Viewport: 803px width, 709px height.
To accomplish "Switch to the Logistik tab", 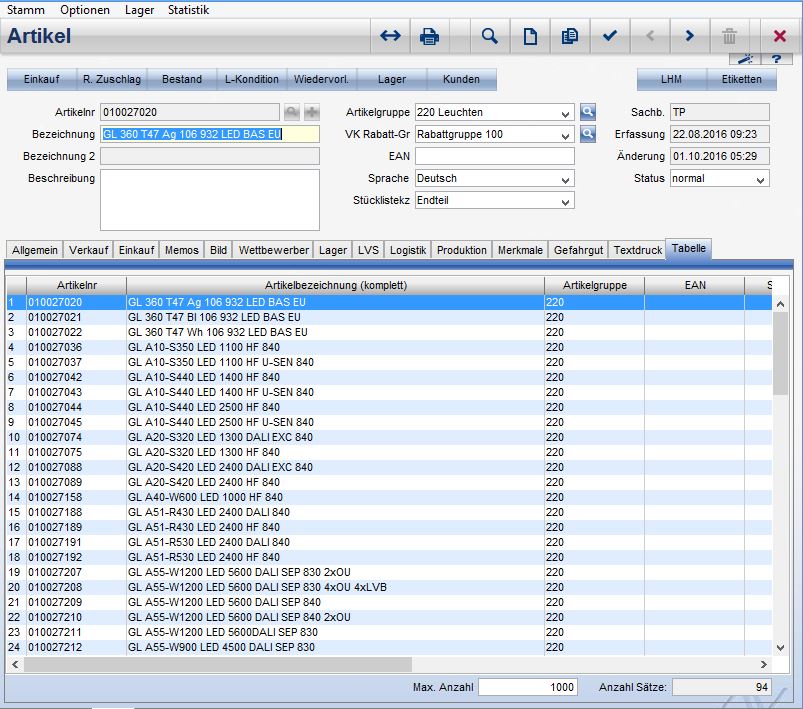I will tap(408, 250).
